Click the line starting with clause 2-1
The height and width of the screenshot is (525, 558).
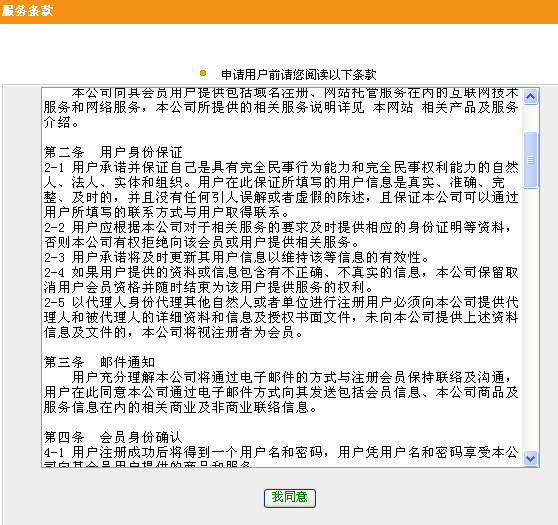tap(281, 167)
